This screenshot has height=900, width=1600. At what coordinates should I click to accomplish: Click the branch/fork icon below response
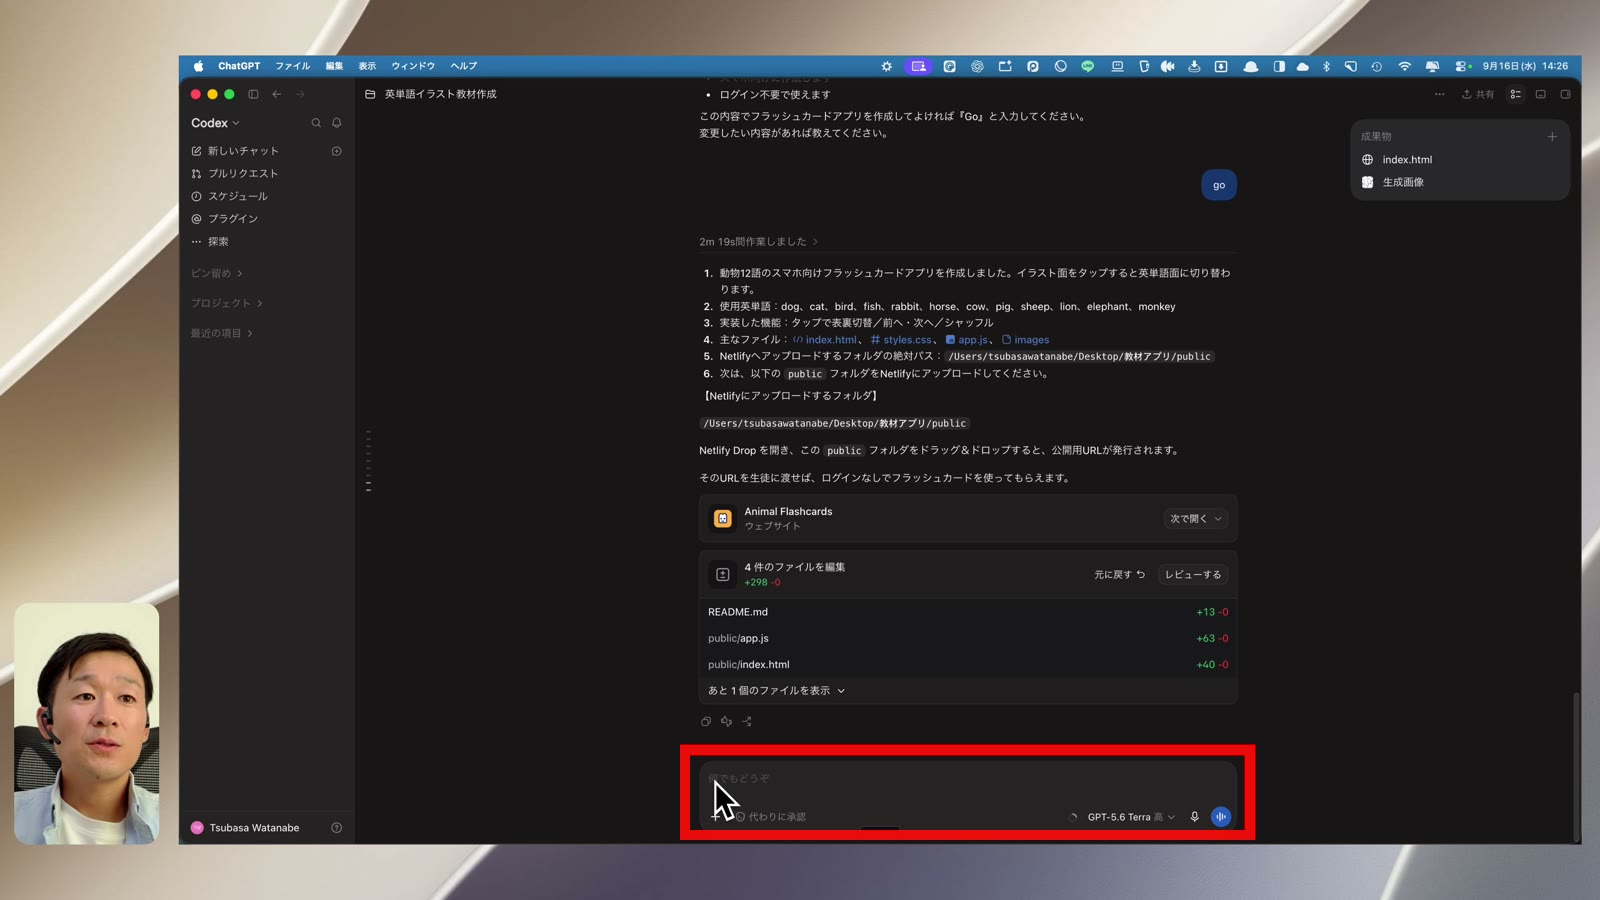pos(746,721)
